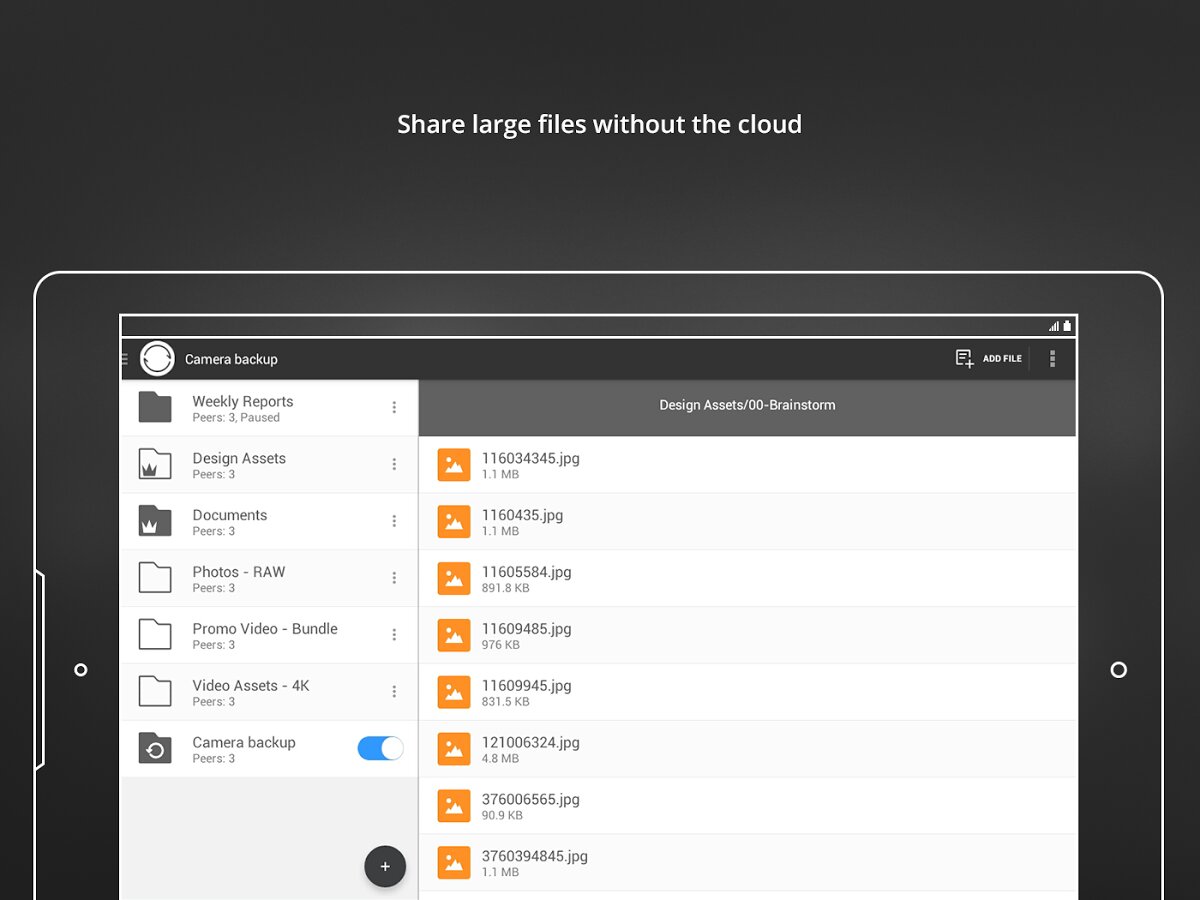Click the signal strength status icon
This screenshot has height=900, width=1200.
1054,326
